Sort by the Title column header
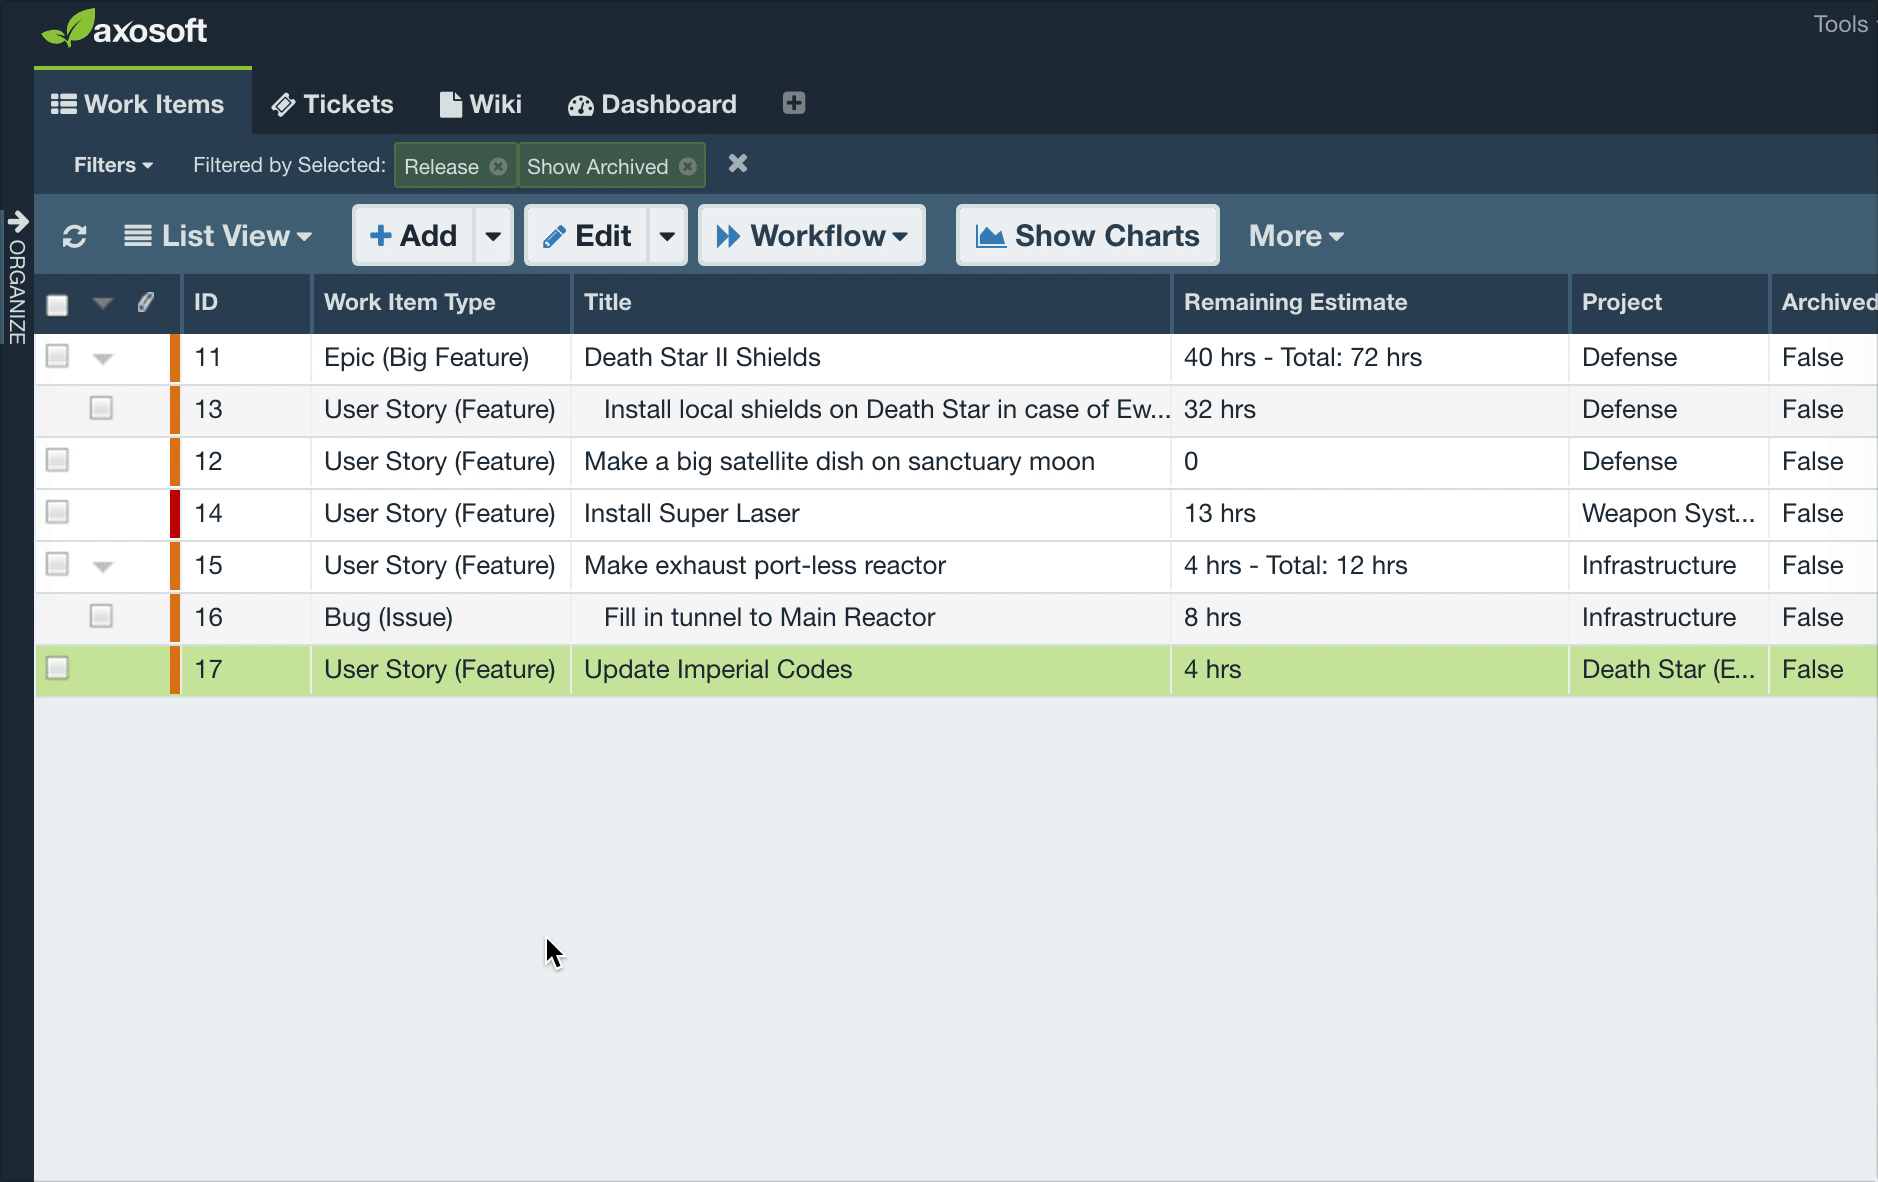The image size is (1878, 1182). [x=871, y=302]
